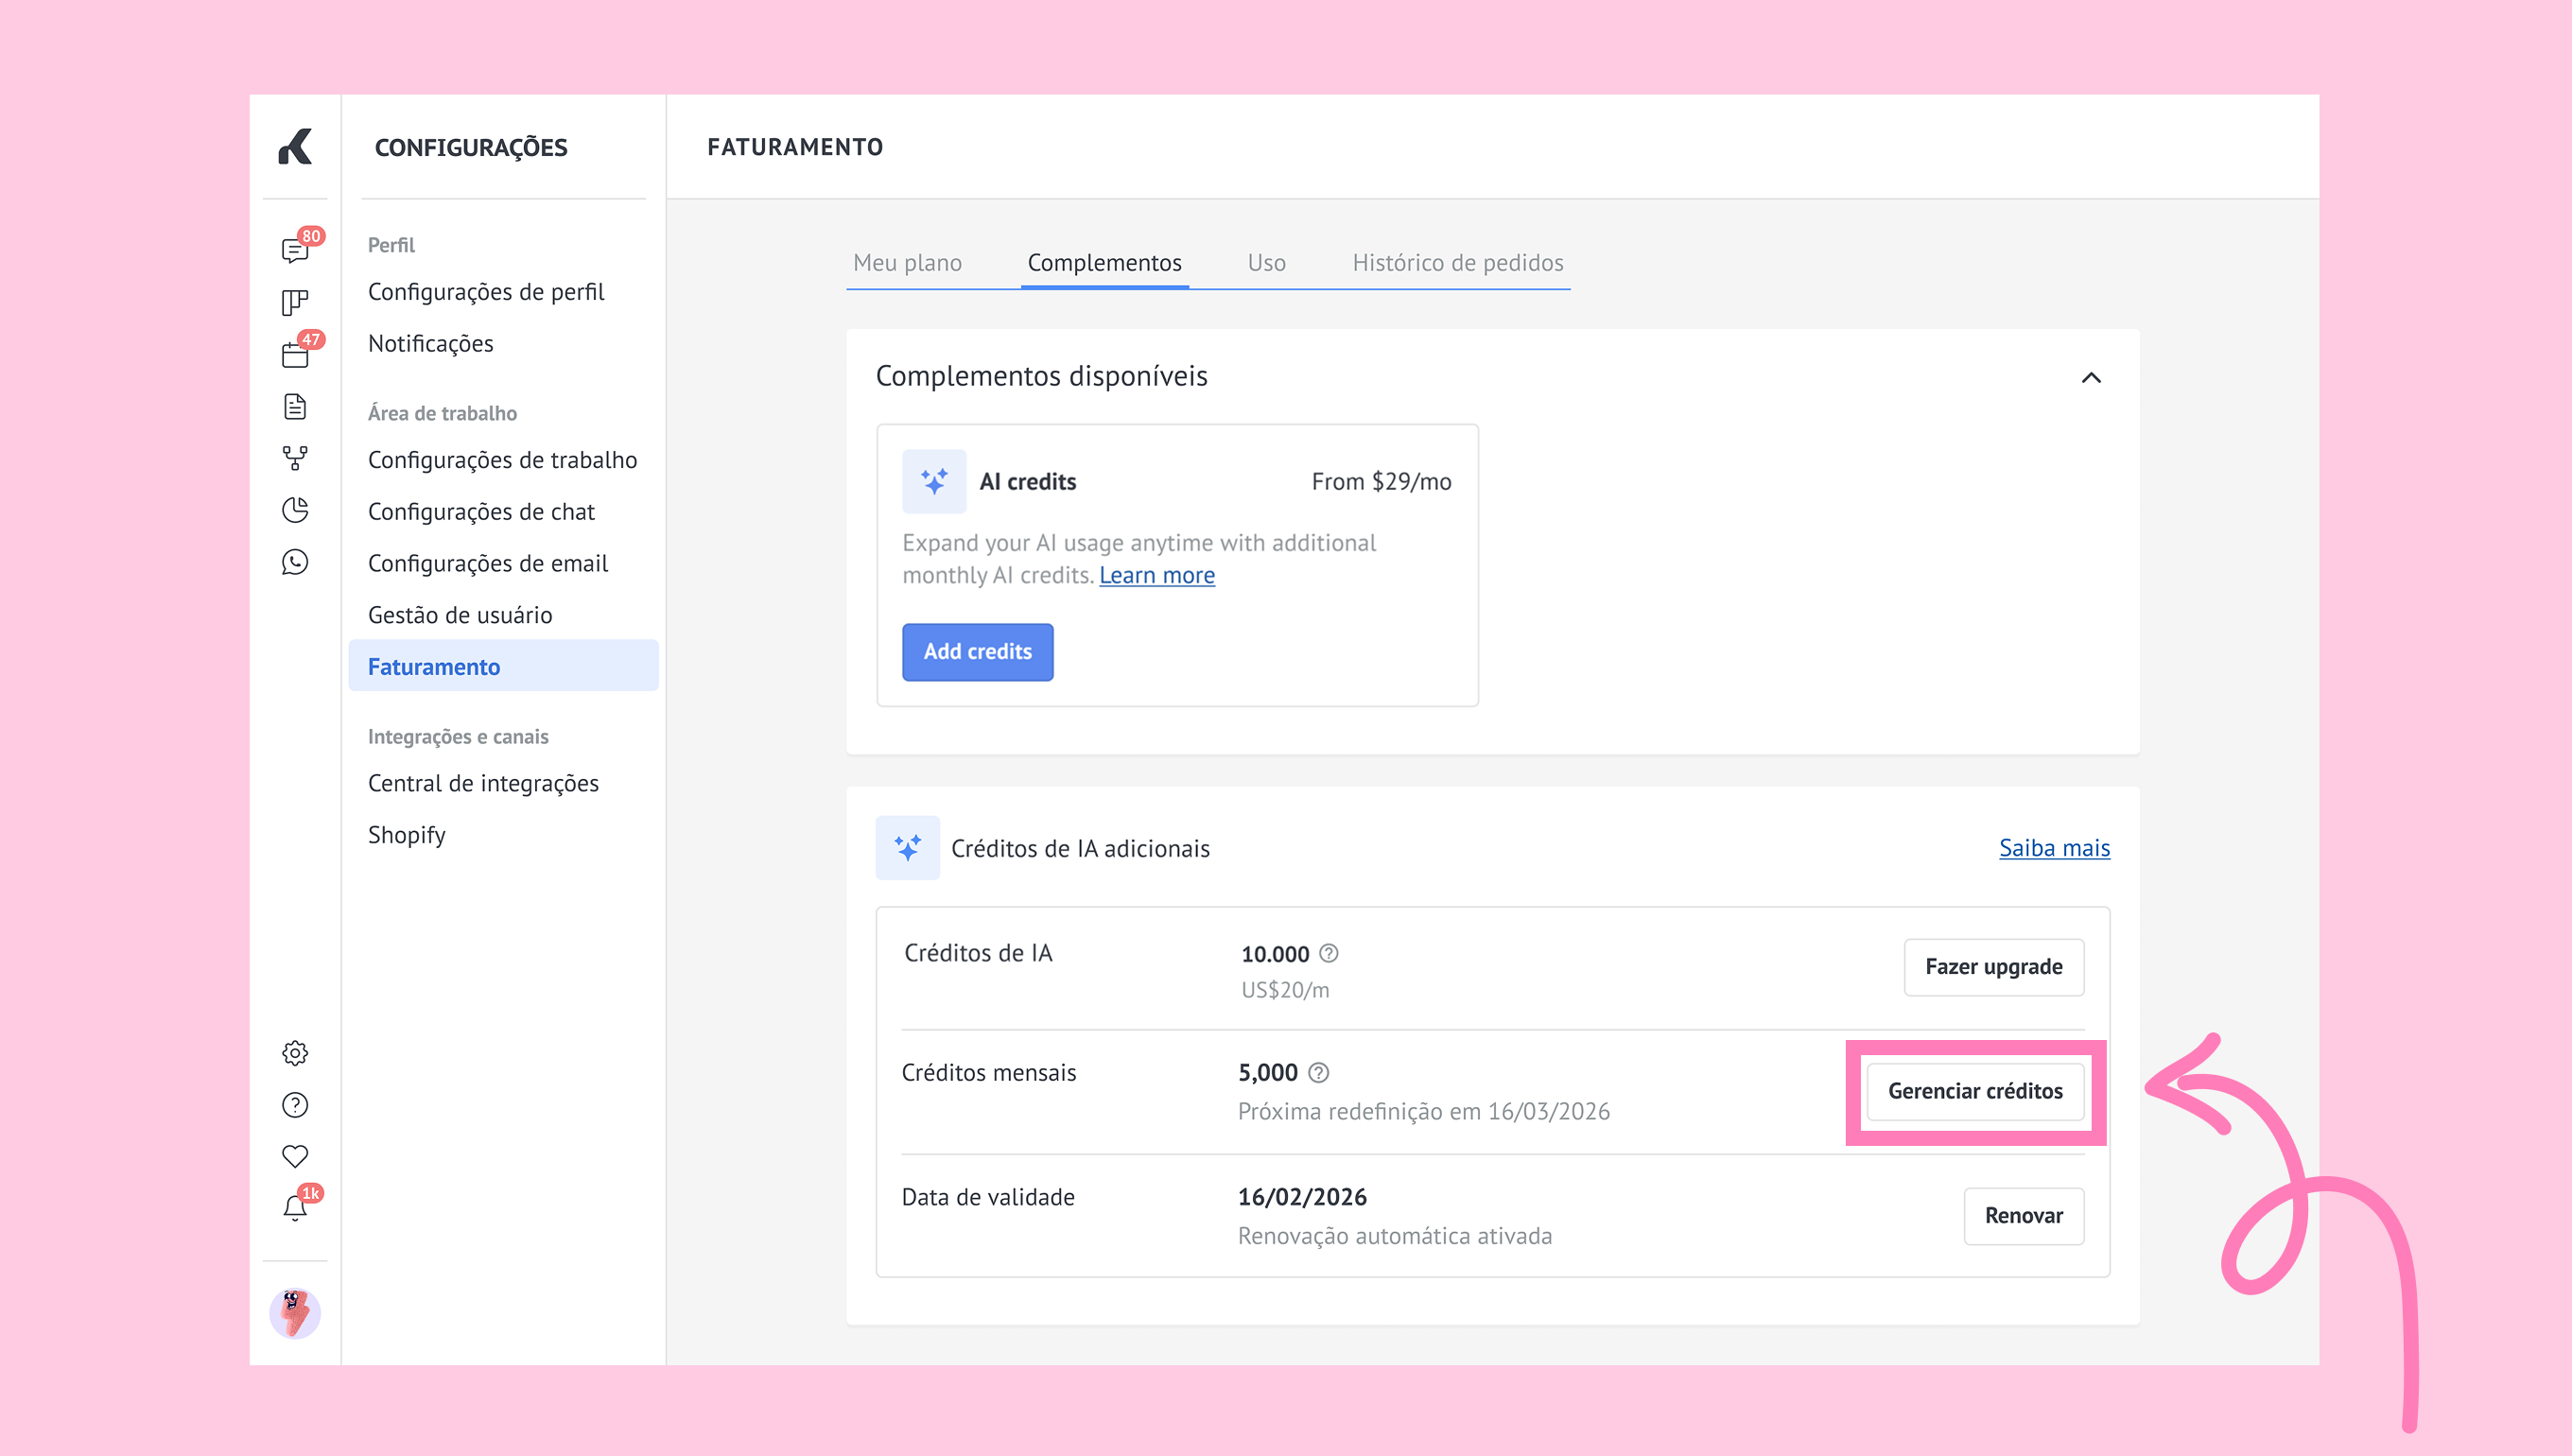This screenshot has width=2572, height=1456.
Task: Open the help question mark icon
Action: click(x=295, y=1105)
